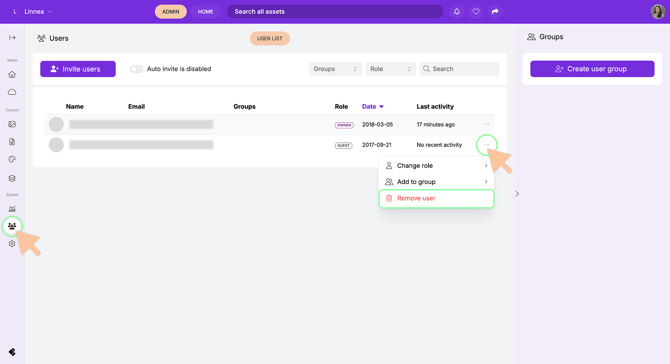Open the palette icon in sidebar
670x364 pixels.
tap(12, 159)
